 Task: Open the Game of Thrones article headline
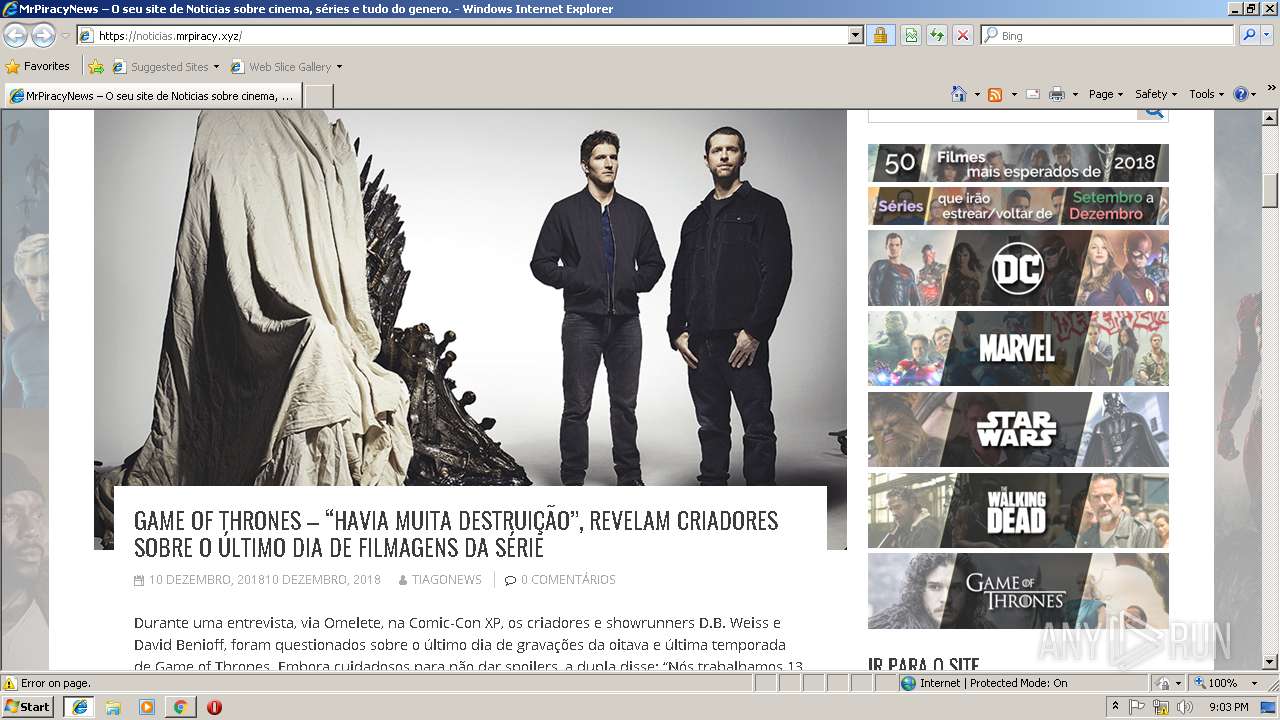456,534
